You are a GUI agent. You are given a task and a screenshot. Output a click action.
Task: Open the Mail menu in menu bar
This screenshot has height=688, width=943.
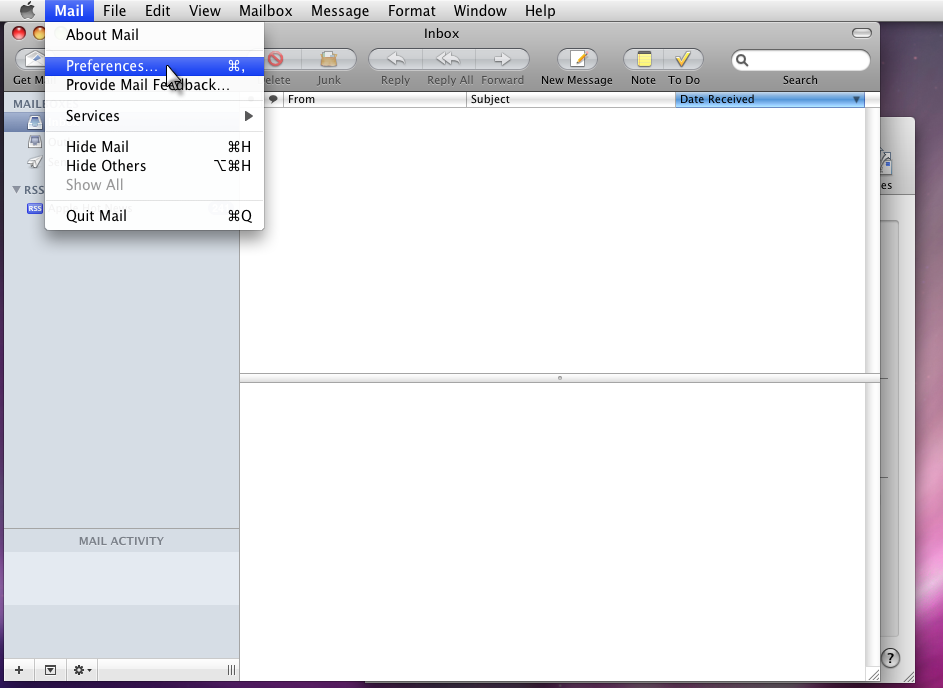coord(69,10)
